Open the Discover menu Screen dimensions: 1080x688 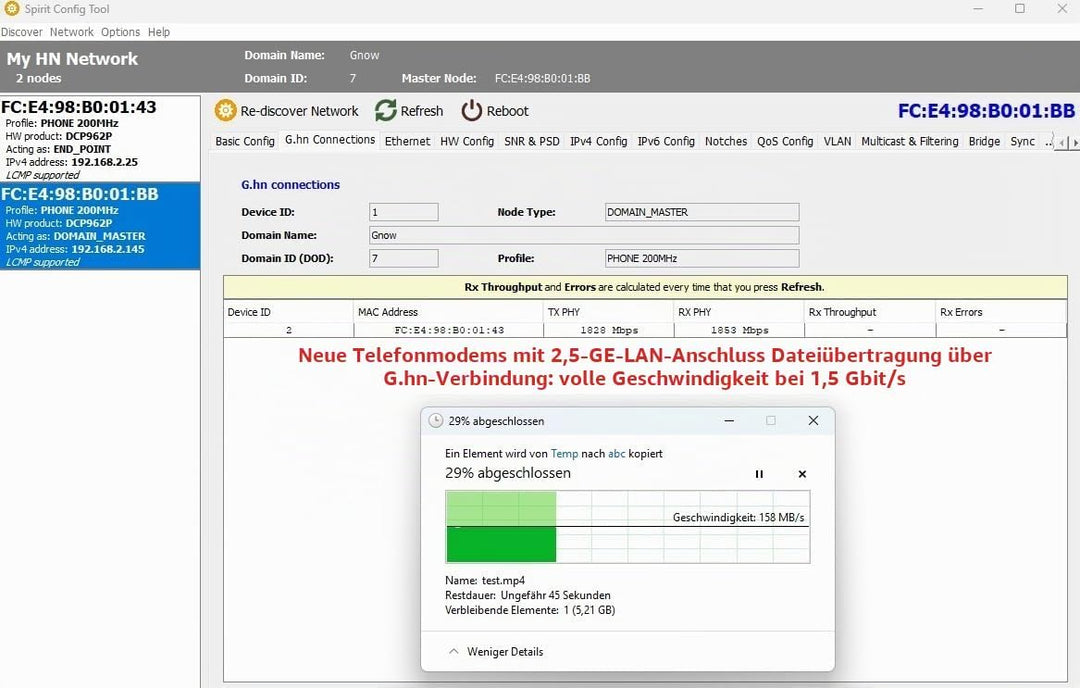(21, 32)
